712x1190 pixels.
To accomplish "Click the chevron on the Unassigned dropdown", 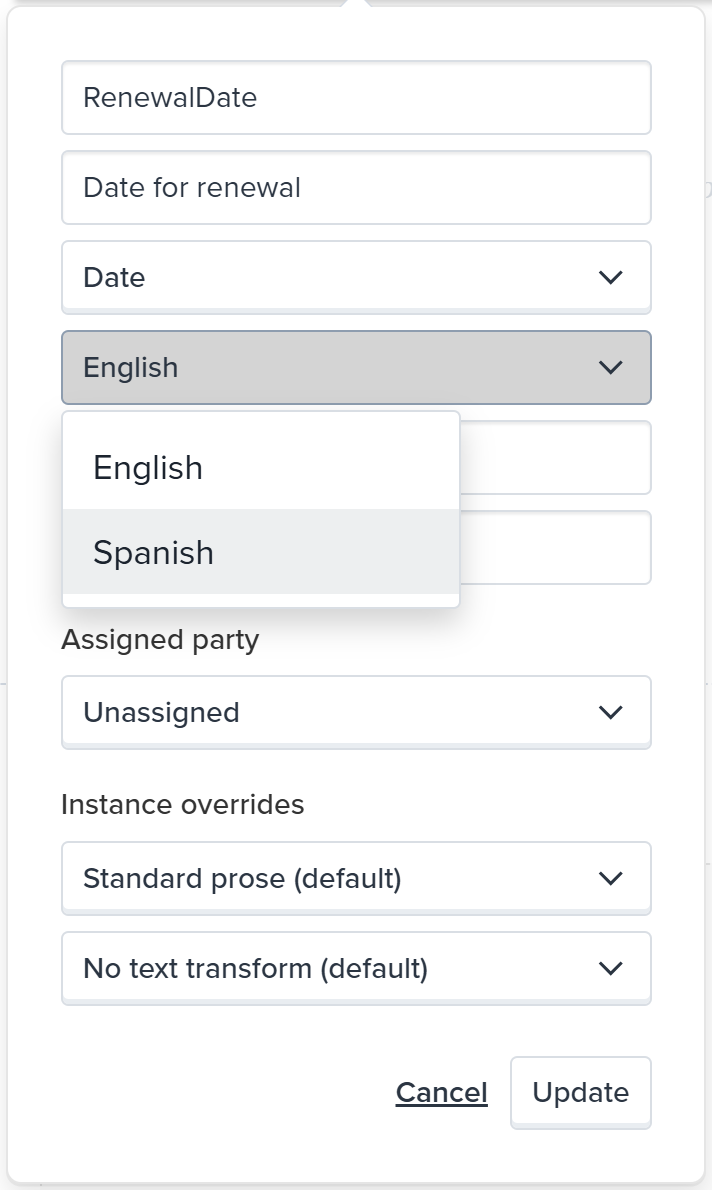I will point(610,712).
